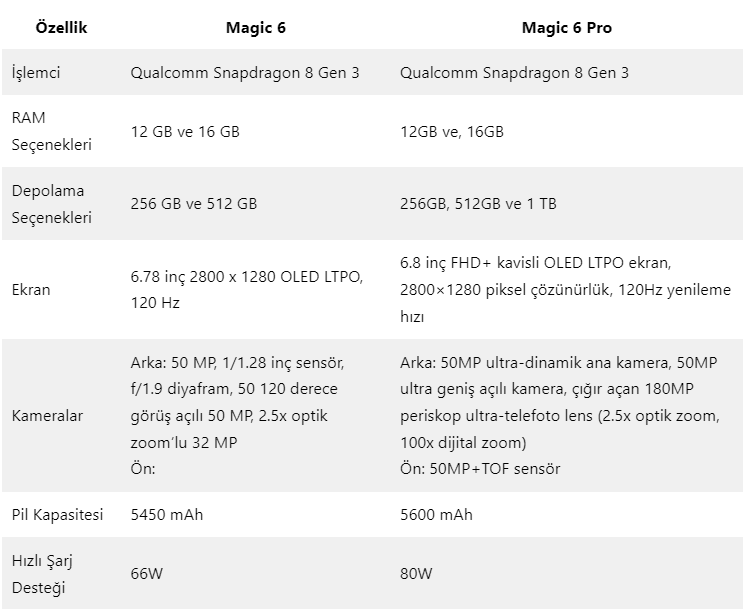Click the Pil Kapasitesi row label
This screenshot has height=609, width=747.
(57, 514)
